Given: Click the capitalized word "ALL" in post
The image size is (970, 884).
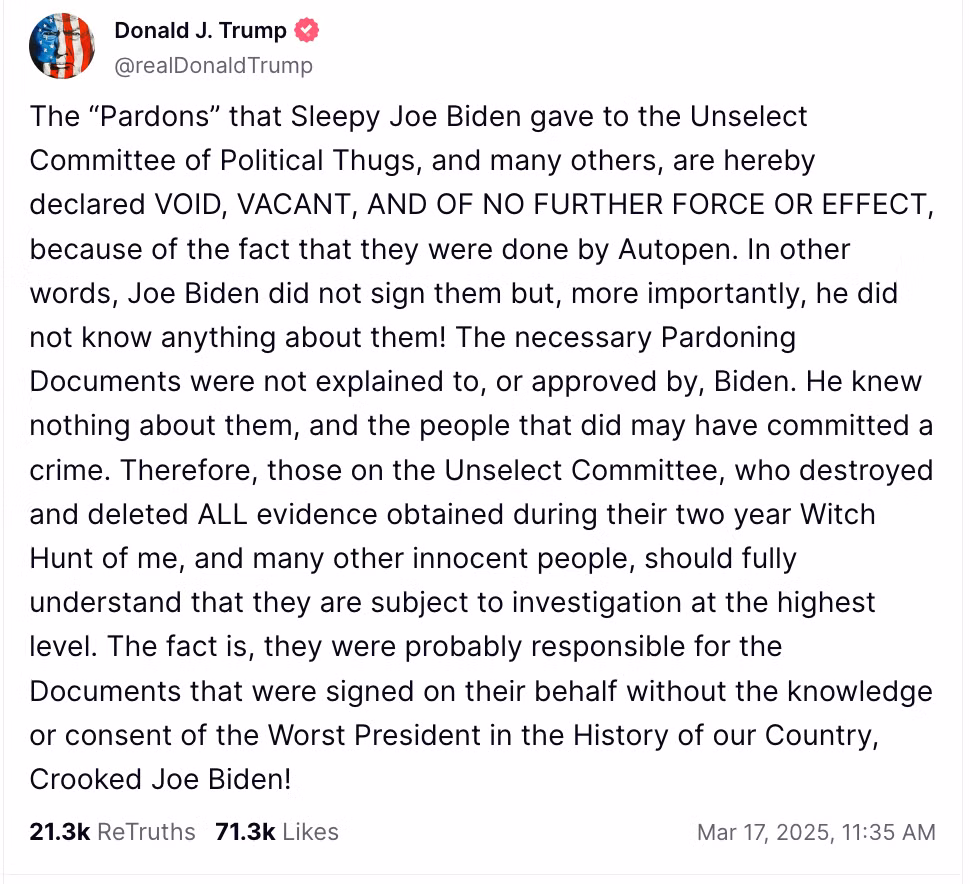Looking at the screenshot, I should 222,515.
